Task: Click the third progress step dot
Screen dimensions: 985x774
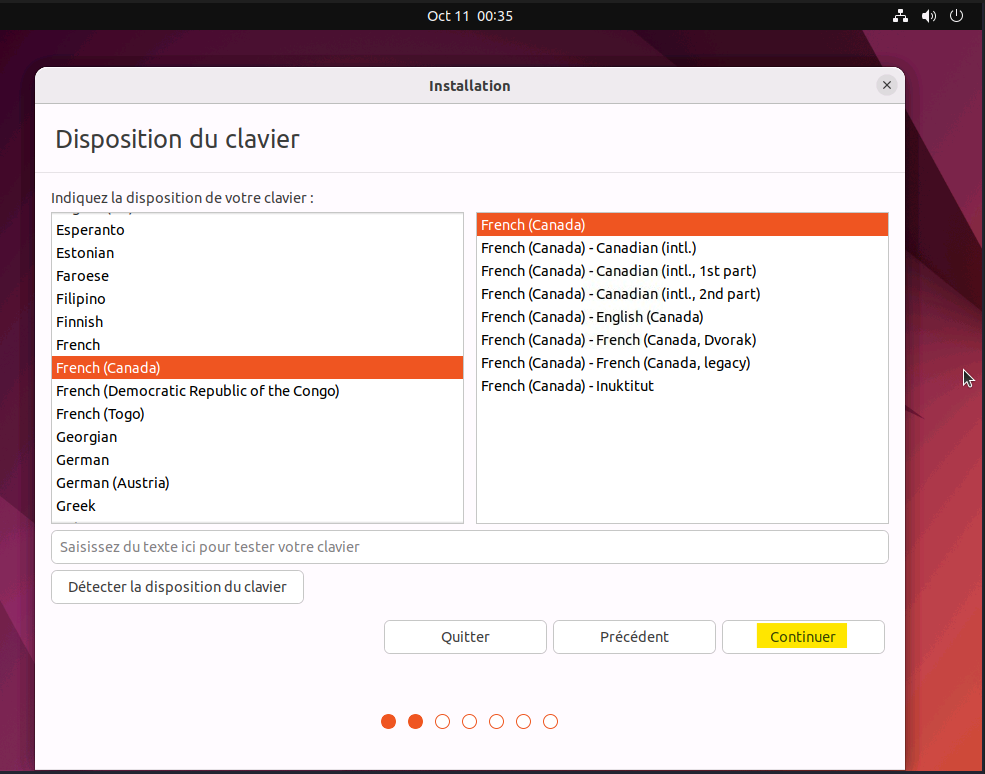Action: 443,722
